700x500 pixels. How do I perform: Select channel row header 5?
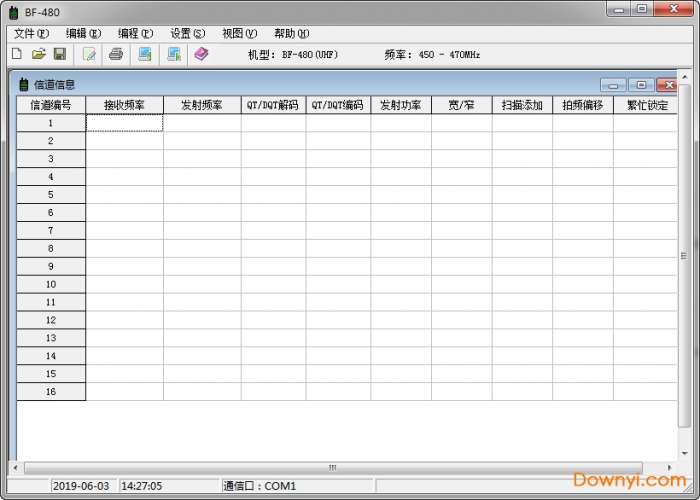[x=51, y=195]
